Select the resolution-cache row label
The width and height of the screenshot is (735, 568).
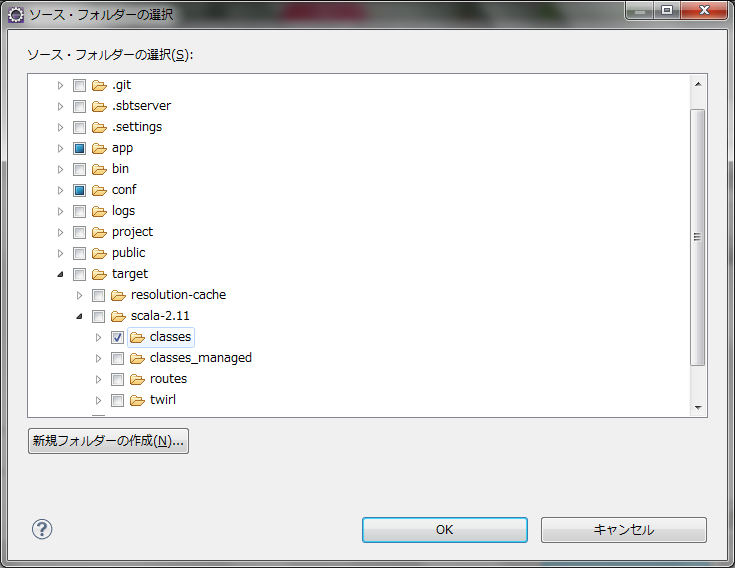[x=179, y=295]
